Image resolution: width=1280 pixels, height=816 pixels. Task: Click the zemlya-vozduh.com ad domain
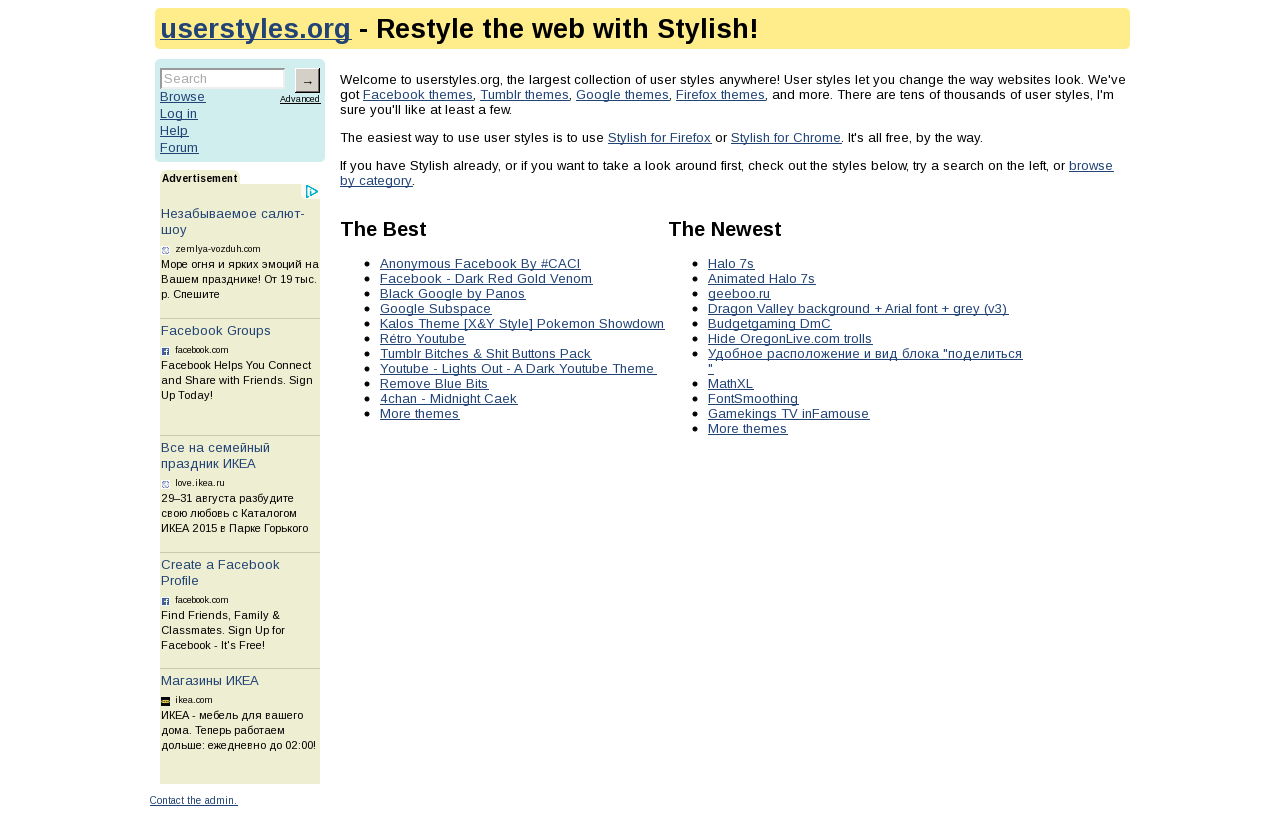(x=218, y=249)
